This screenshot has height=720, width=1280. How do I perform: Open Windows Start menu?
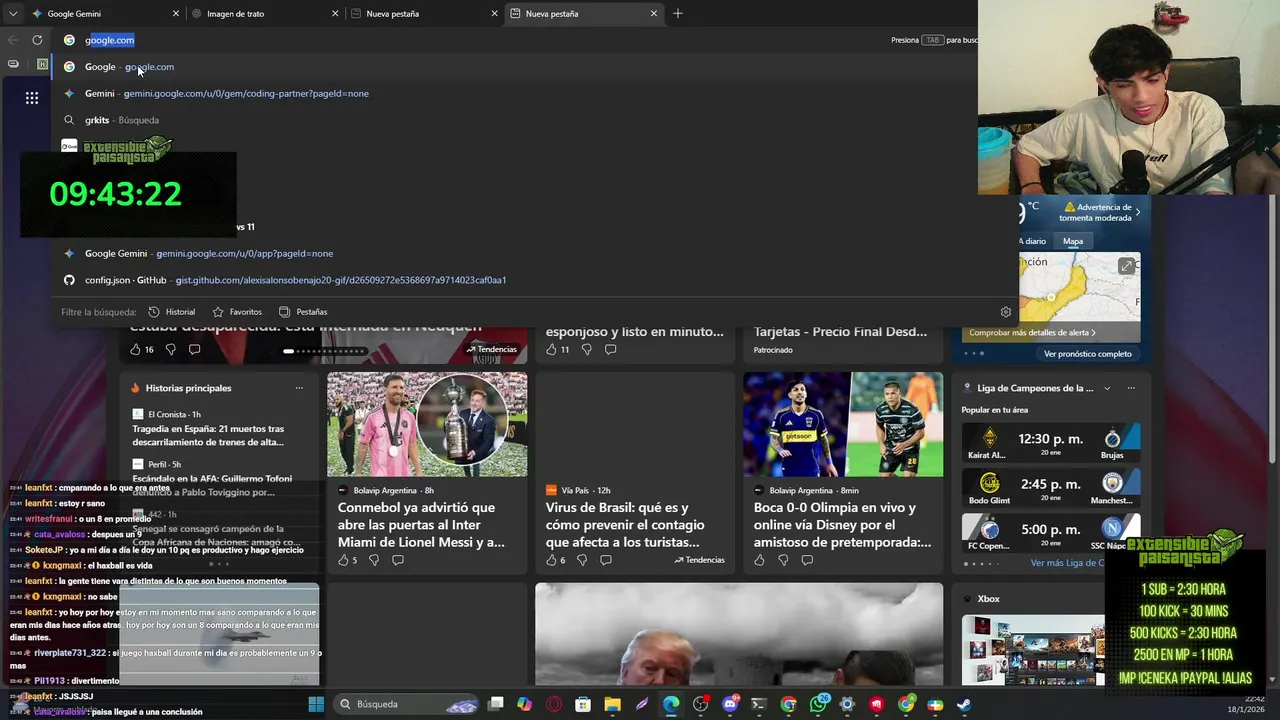(x=316, y=704)
